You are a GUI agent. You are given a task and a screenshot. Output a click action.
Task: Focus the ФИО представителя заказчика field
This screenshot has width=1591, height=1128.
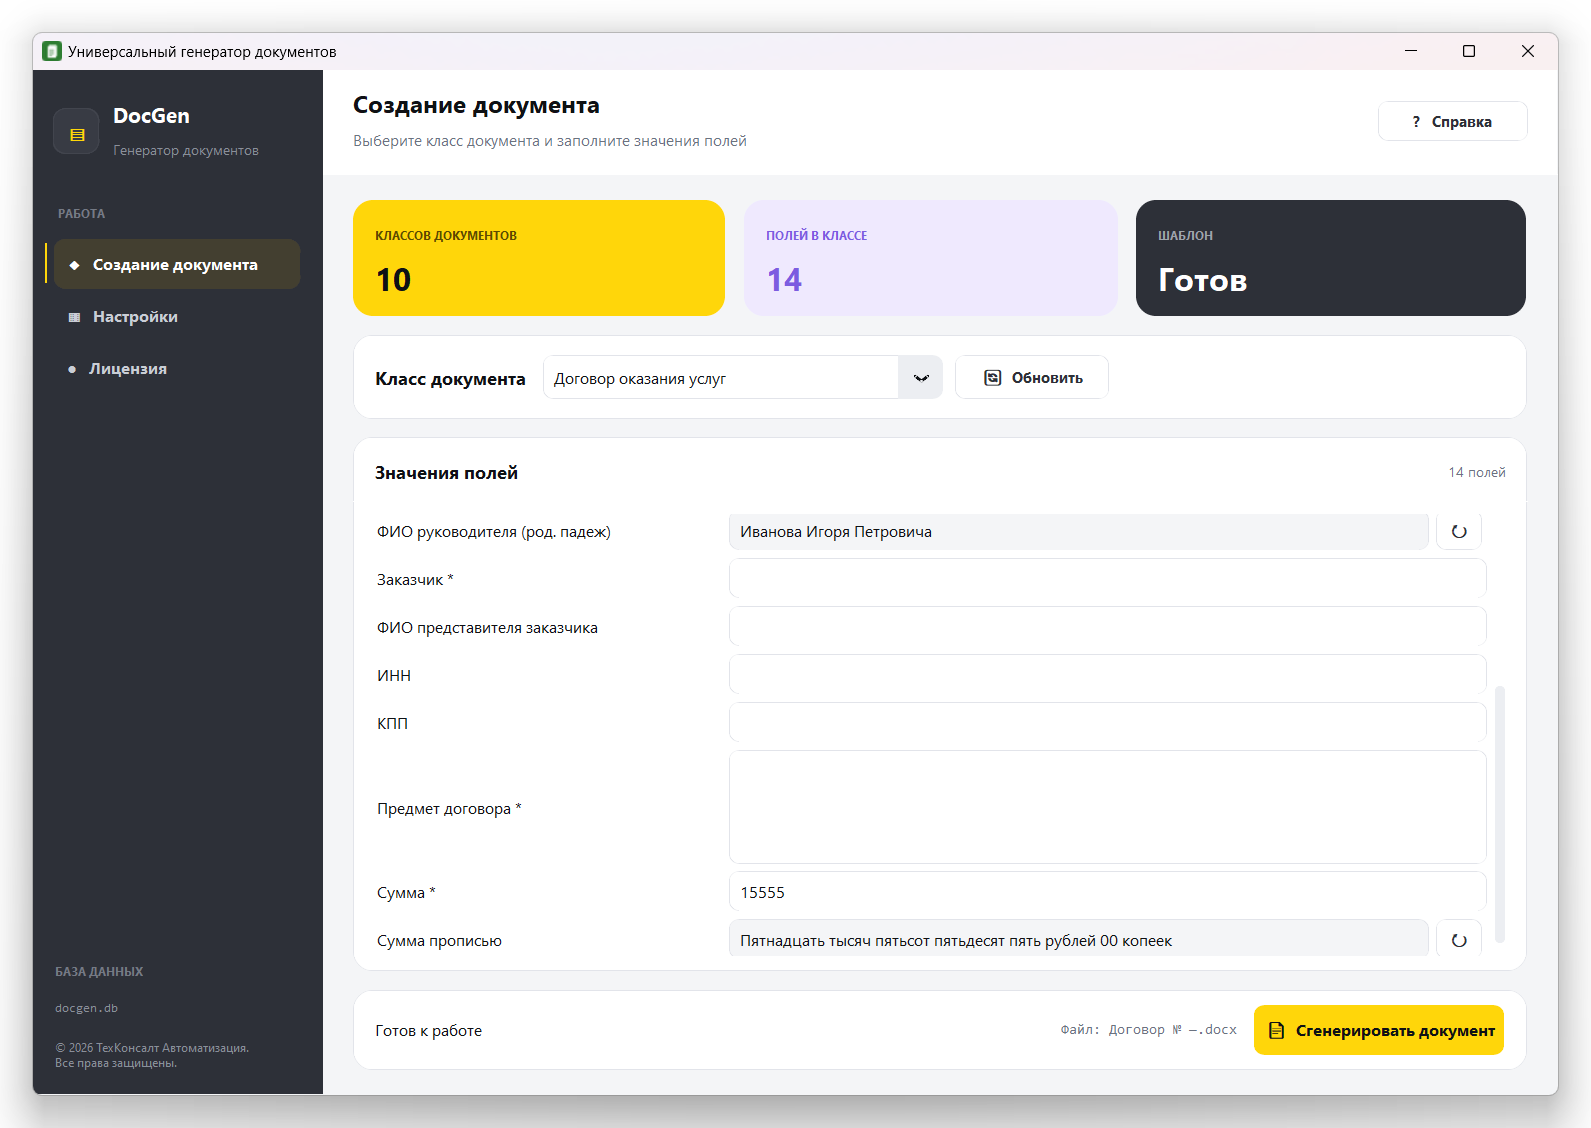[x=1107, y=628]
